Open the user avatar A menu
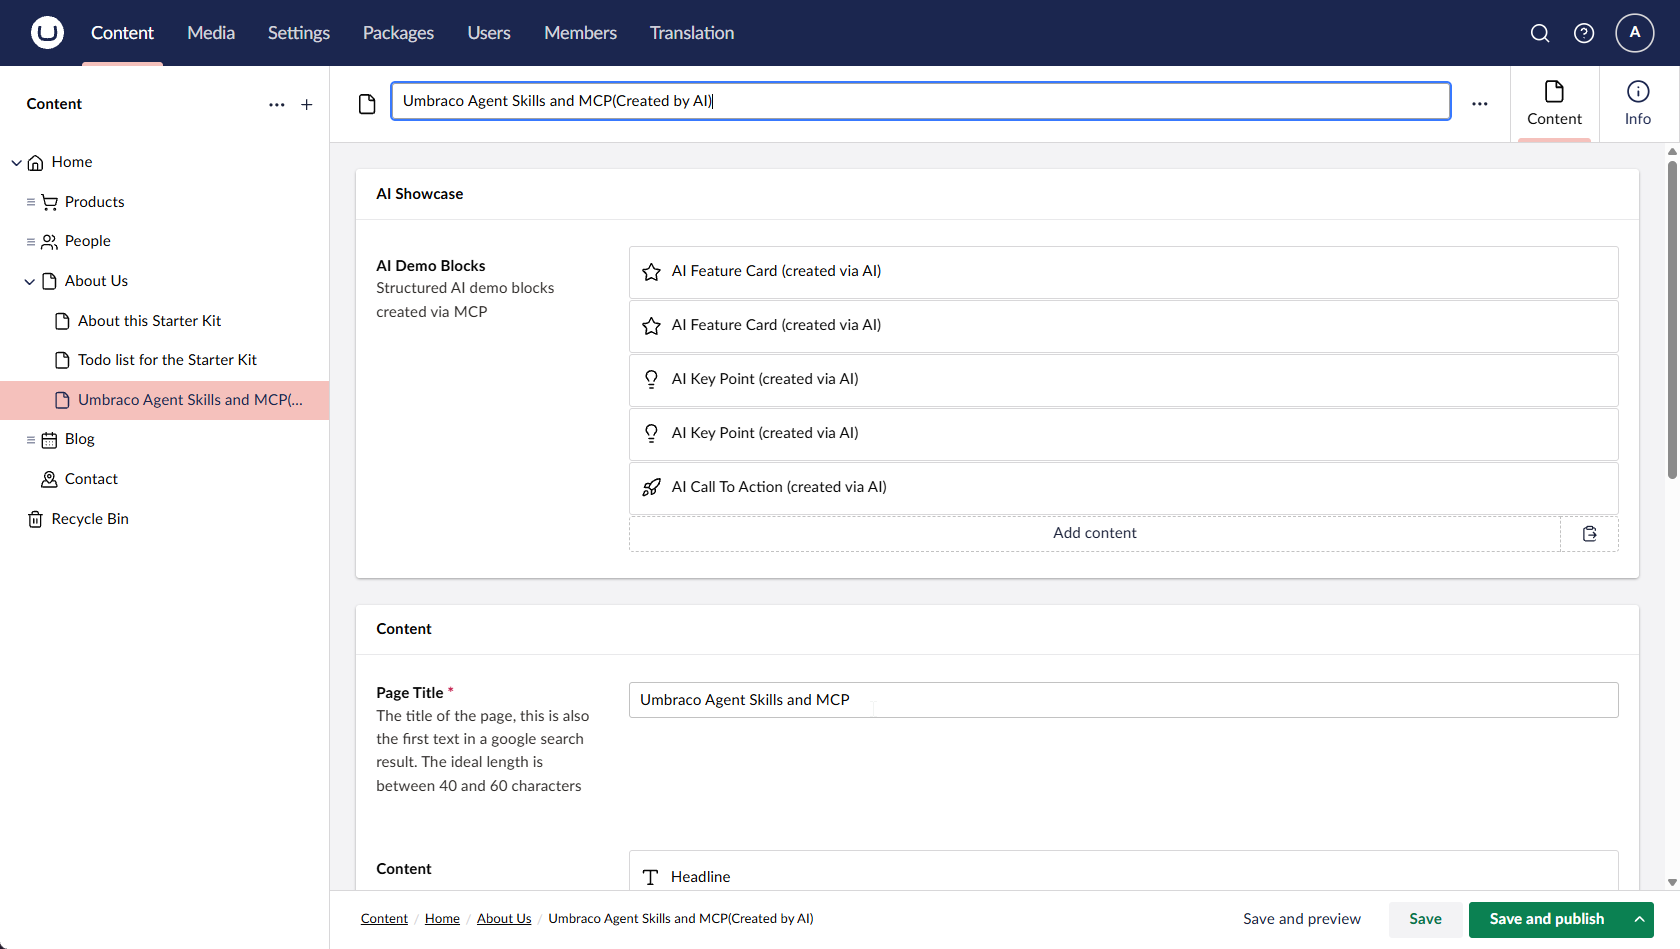 click(x=1635, y=33)
